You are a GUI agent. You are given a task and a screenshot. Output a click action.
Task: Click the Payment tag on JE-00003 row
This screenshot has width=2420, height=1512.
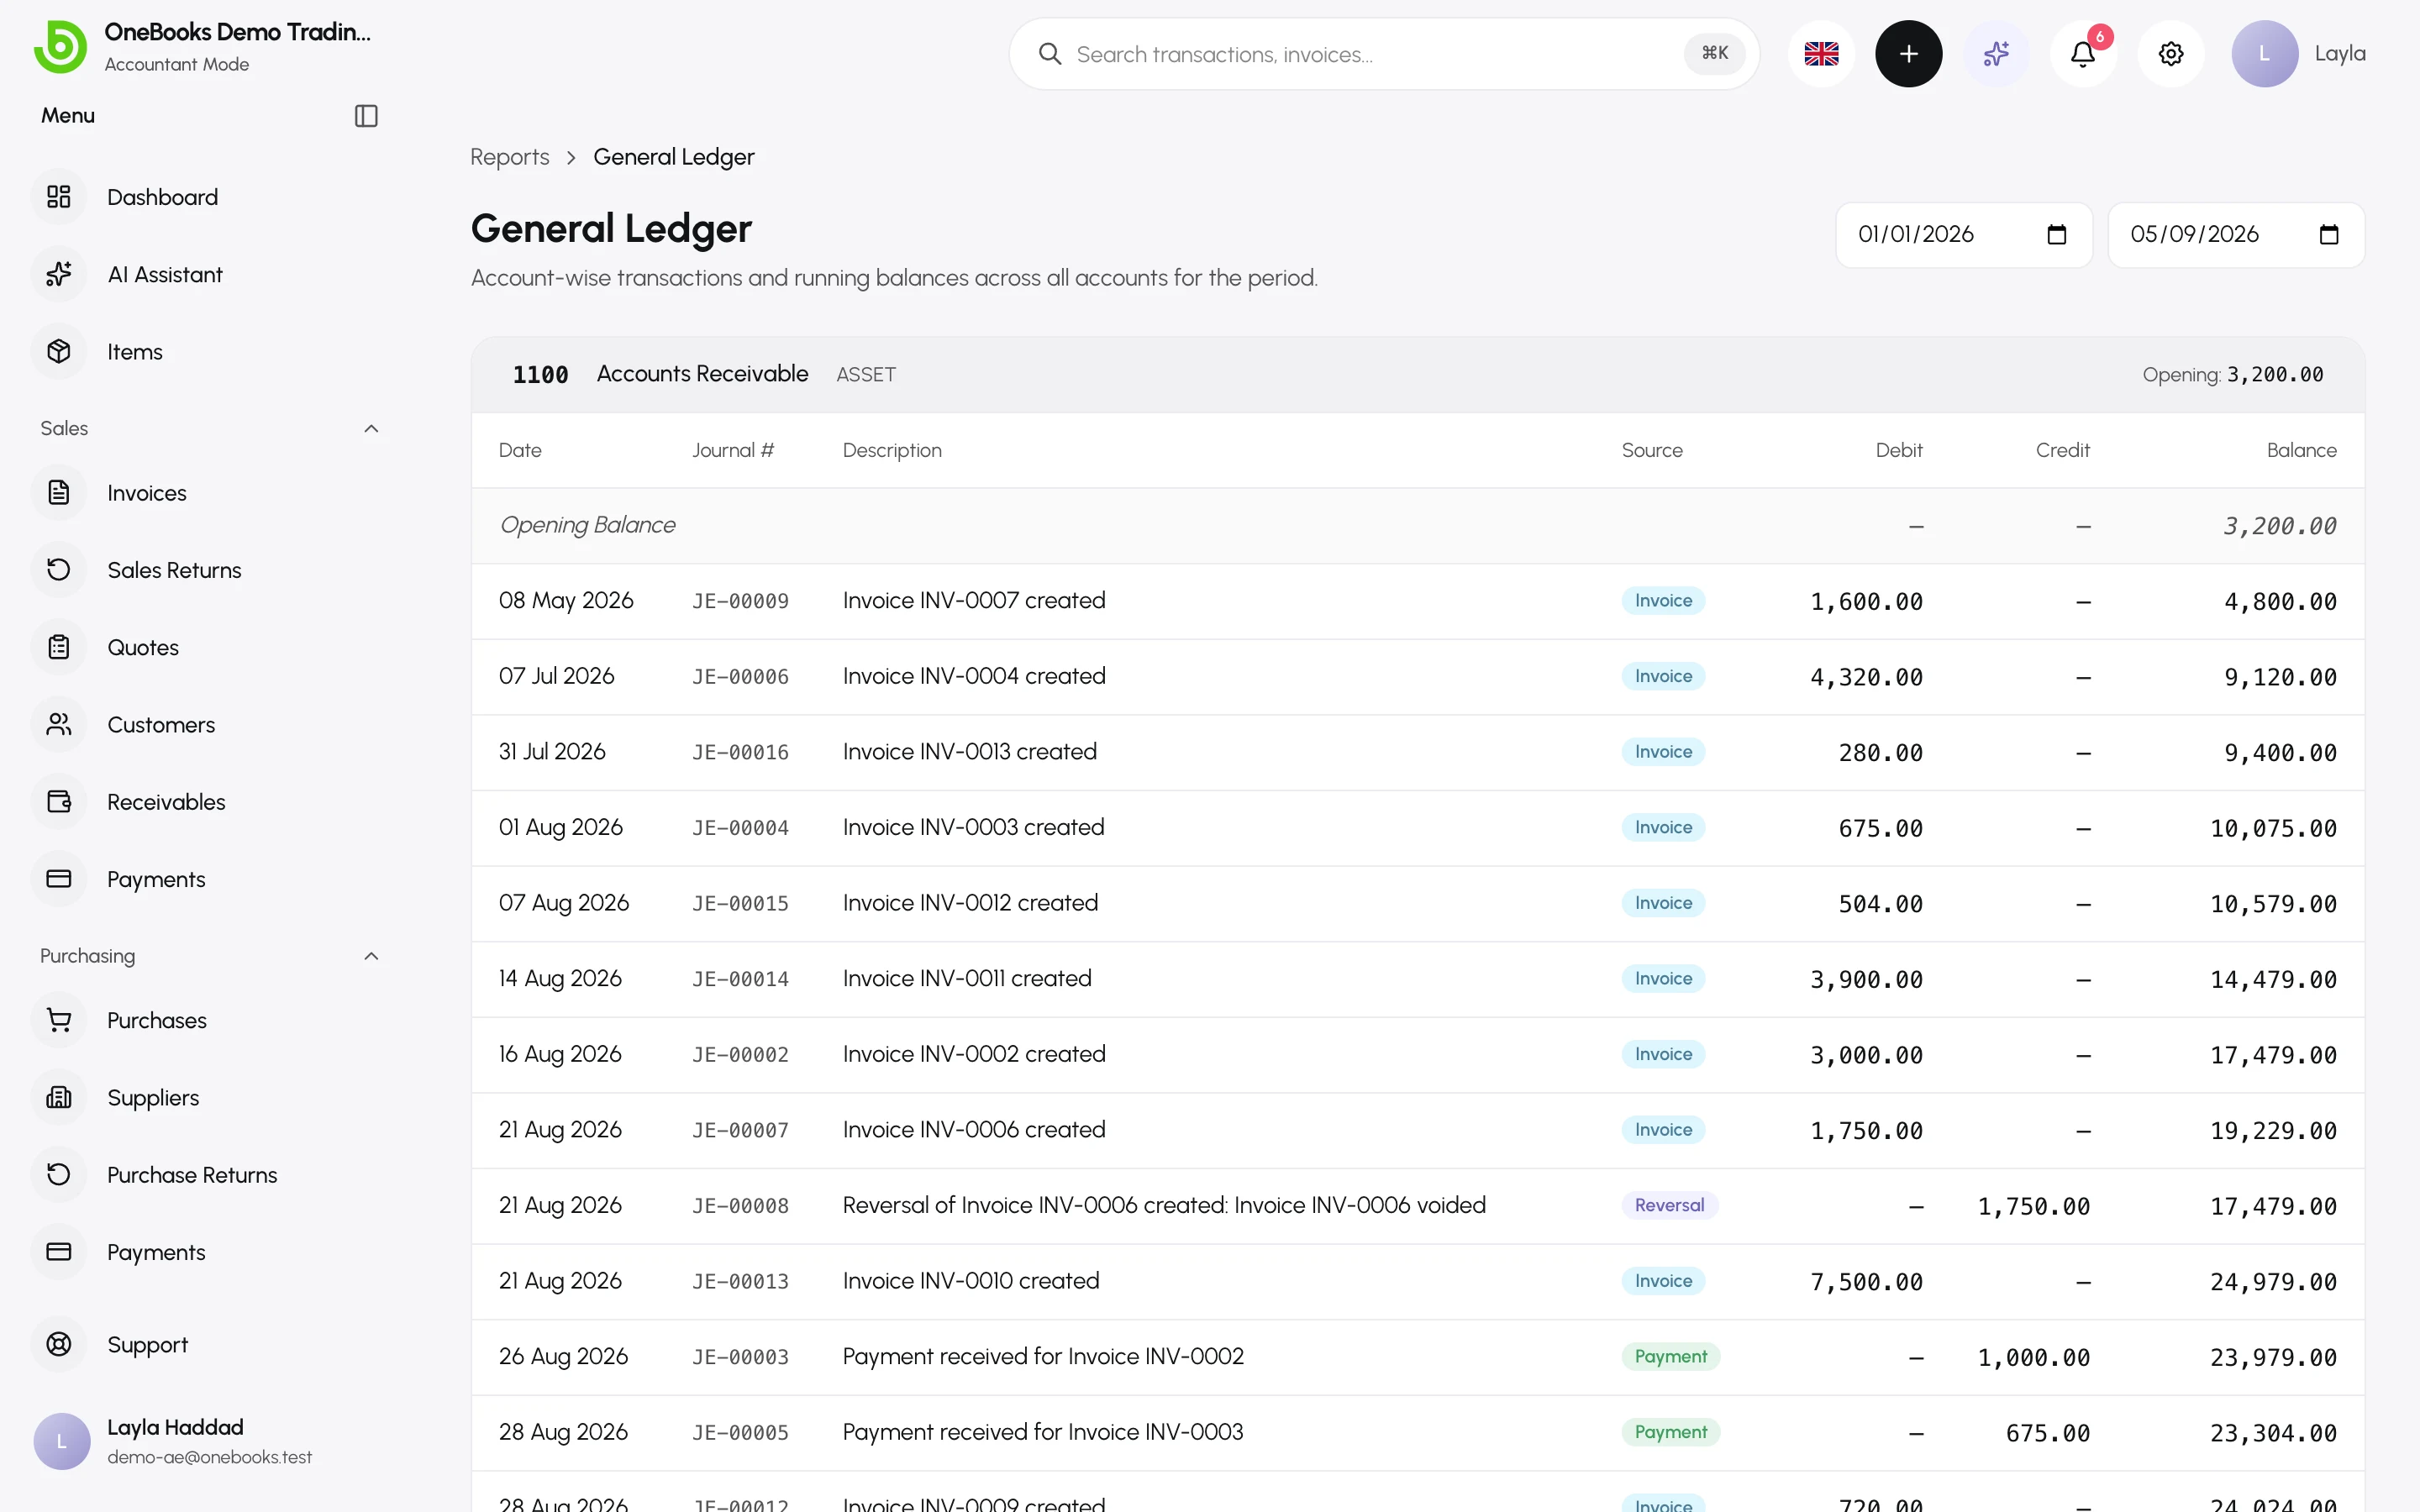(x=1670, y=1356)
